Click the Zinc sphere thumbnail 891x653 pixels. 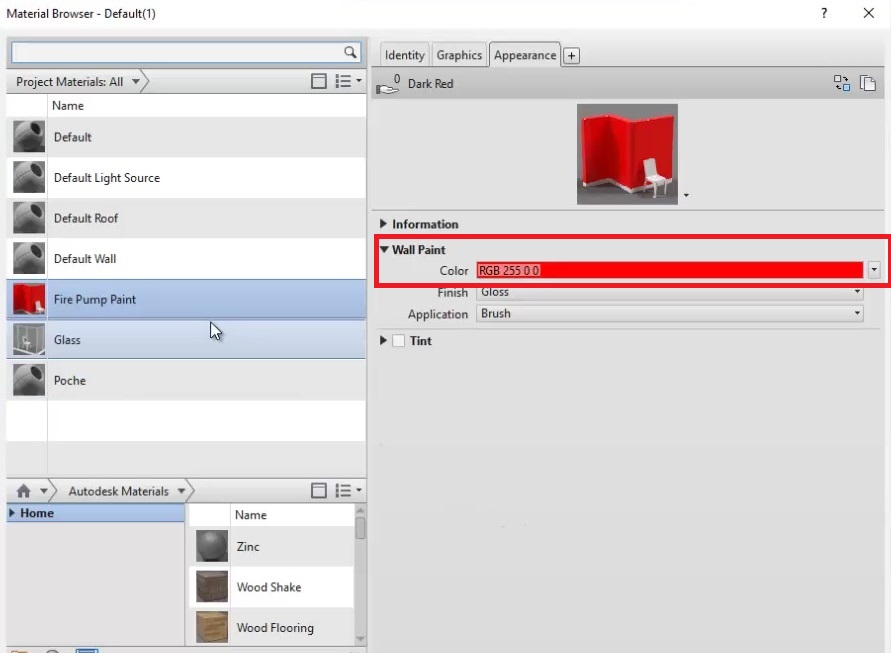click(212, 546)
